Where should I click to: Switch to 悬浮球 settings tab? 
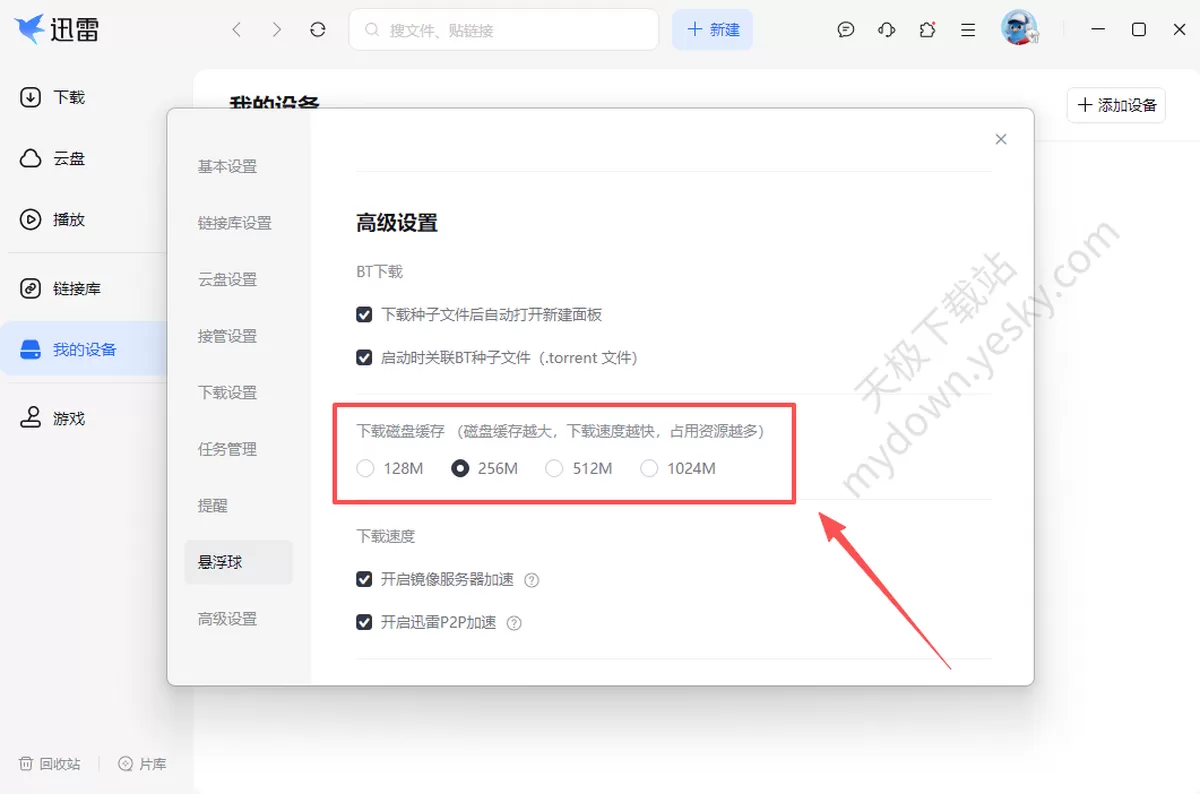pos(239,562)
